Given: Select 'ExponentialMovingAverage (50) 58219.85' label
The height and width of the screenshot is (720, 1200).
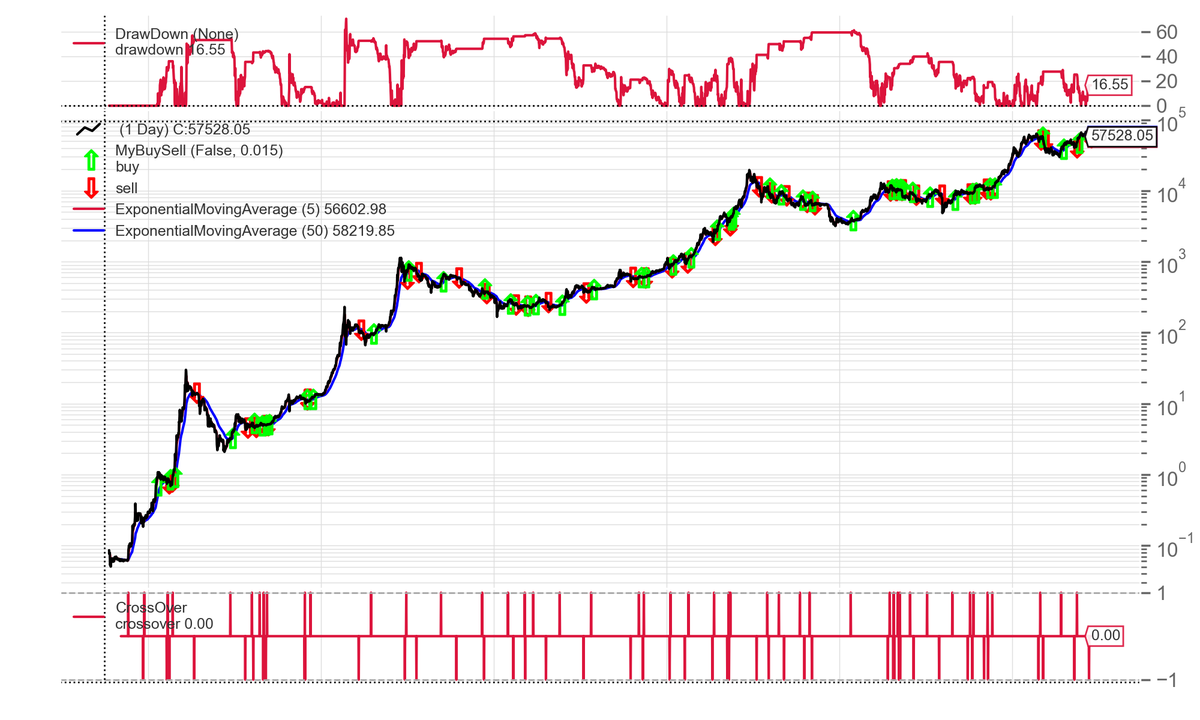Looking at the screenshot, I should click(x=255, y=231).
